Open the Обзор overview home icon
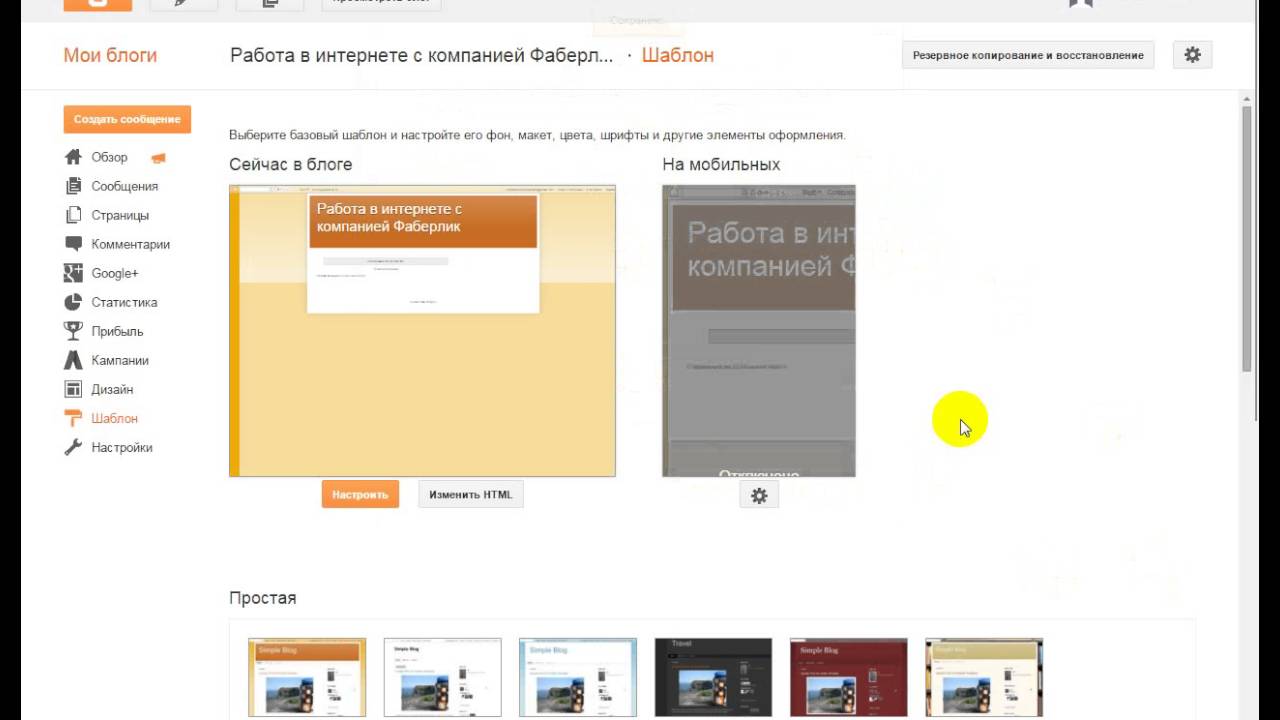The height and width of the screenshot is (720, 1280). tap(73, 157)
